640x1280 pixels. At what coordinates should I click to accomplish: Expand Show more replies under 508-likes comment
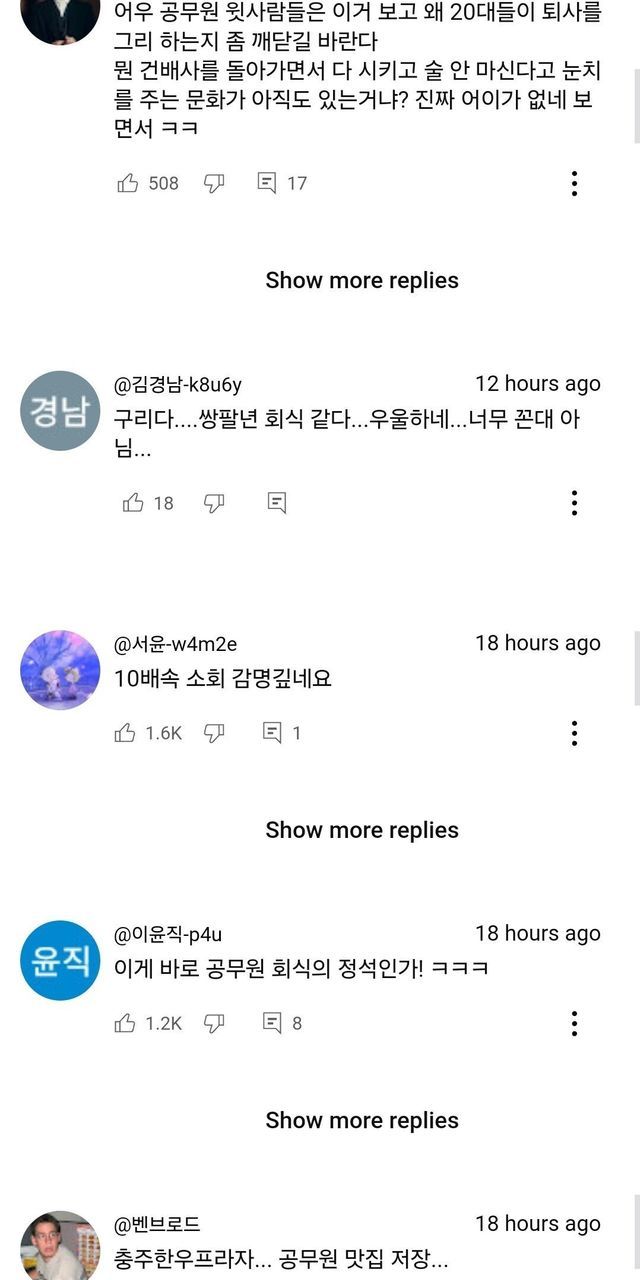pyautogui.click(x=362, y=280)
